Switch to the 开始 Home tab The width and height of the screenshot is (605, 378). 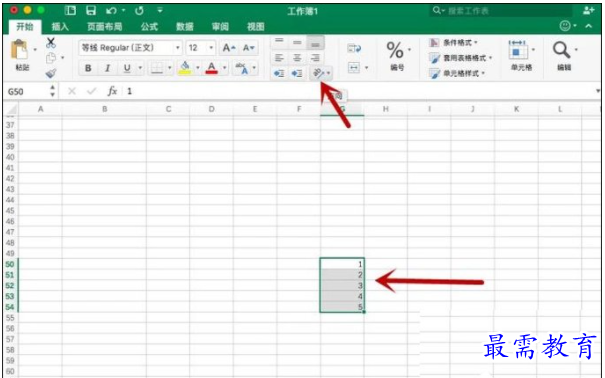pos(25,27)
